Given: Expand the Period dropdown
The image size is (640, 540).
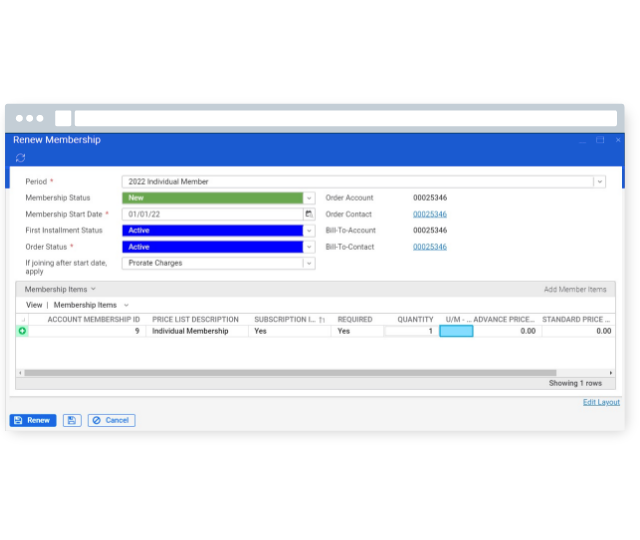Looking at the screenshot, I should (x=599, y=182).
